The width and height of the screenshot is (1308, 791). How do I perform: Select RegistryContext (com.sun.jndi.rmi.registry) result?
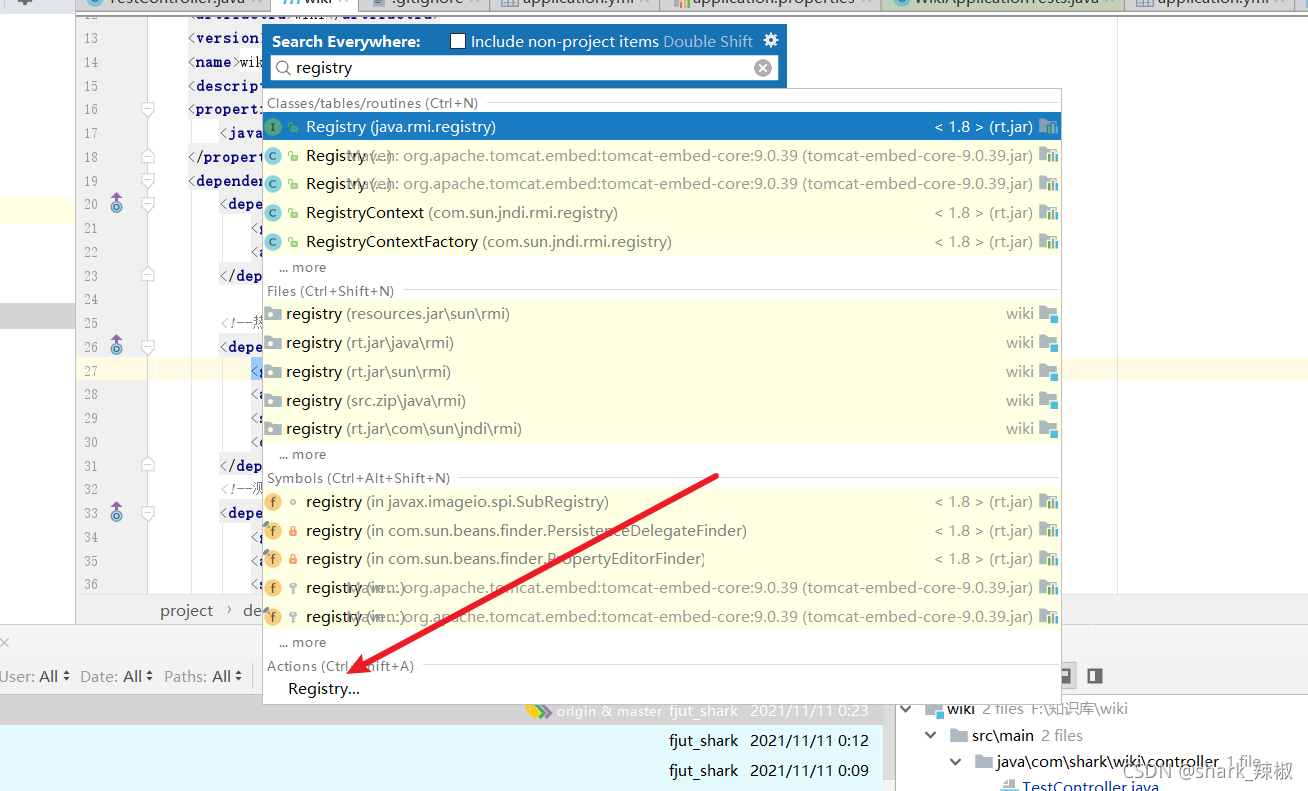(661, 213)
